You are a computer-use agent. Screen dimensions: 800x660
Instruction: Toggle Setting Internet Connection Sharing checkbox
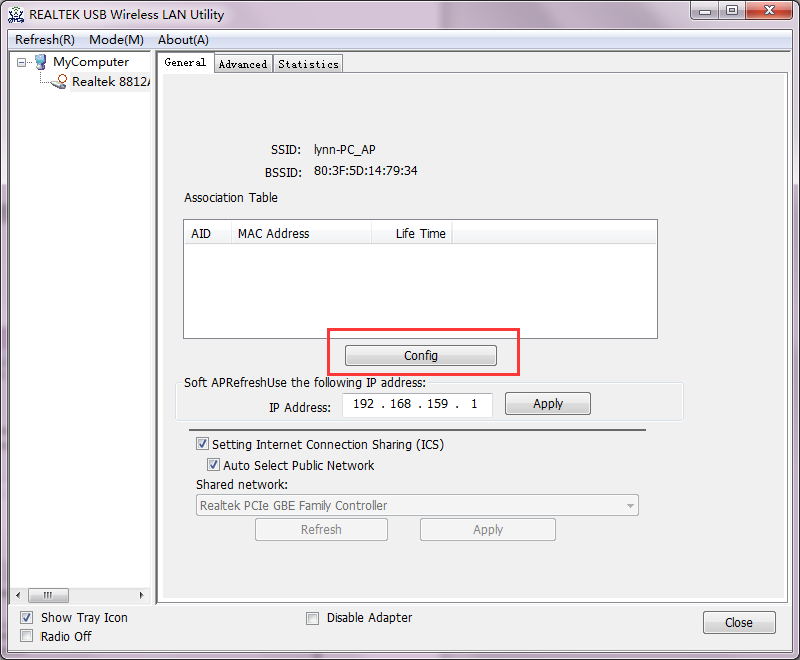(x=203, y=444)
